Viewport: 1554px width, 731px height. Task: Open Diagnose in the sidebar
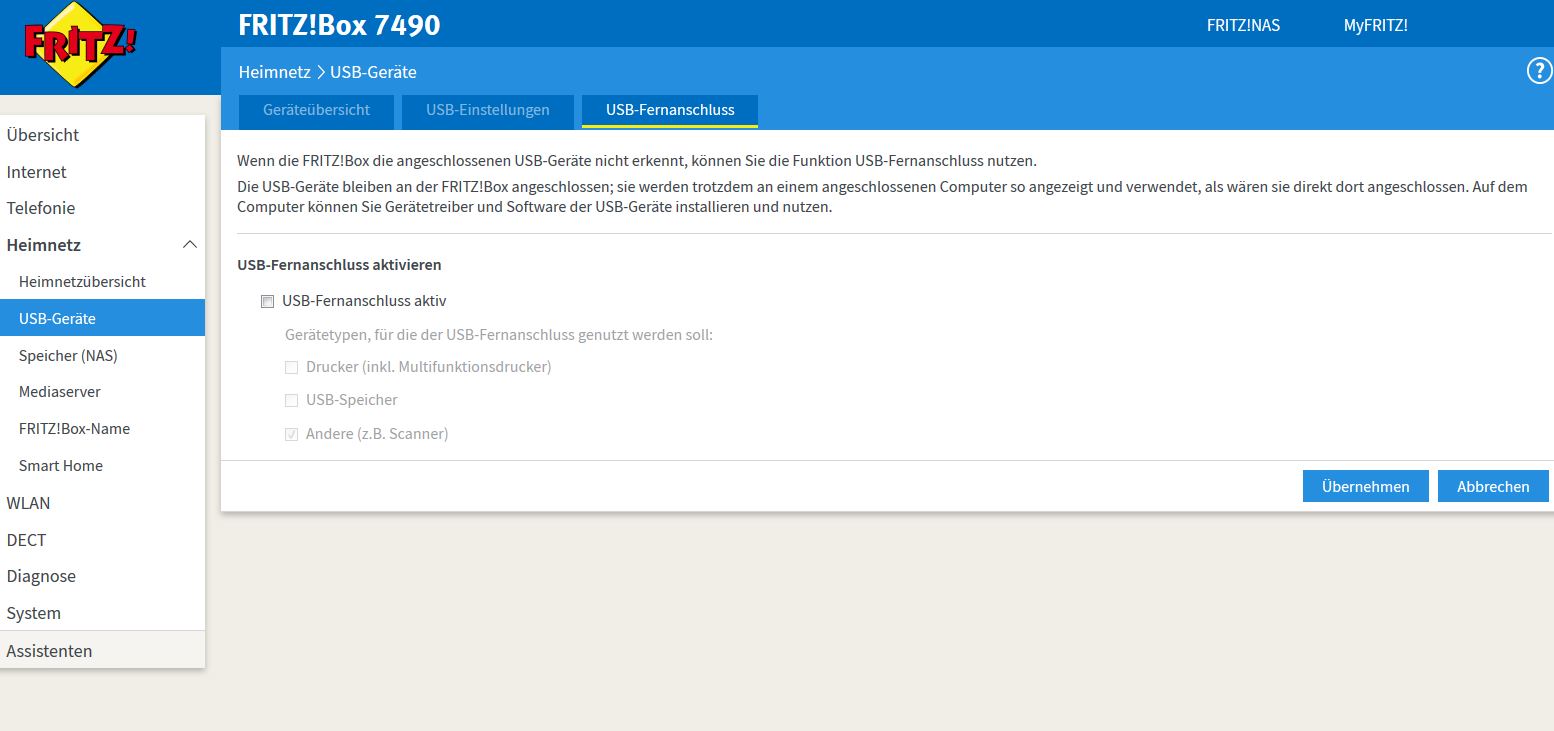102,576
